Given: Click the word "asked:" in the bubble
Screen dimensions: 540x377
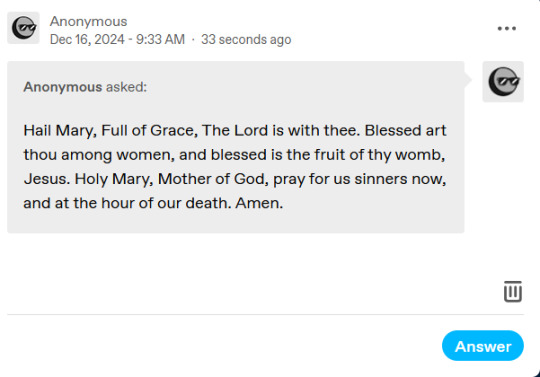Looking at the screenshot, I should coord(126,87).
